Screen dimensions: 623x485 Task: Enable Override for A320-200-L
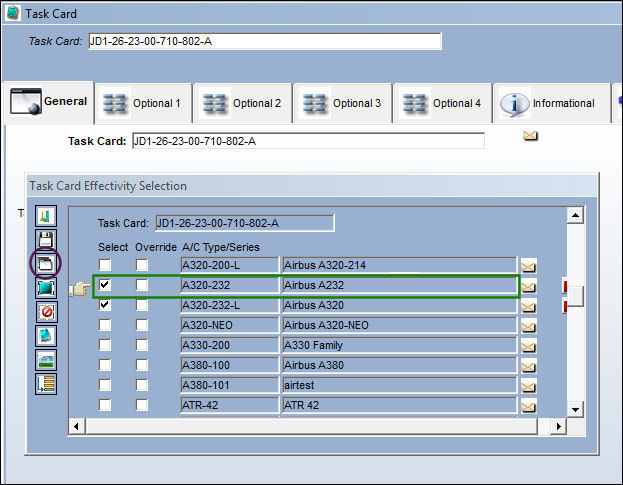[142, 265]
